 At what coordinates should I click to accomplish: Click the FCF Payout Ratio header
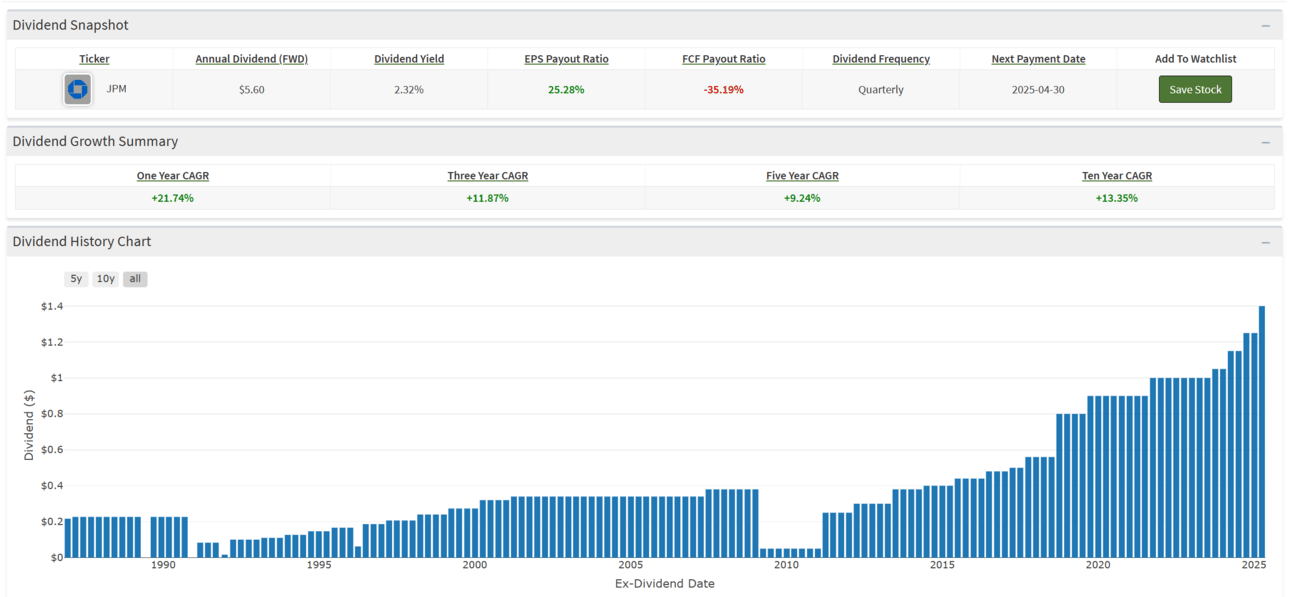click(x=724, y=59)
